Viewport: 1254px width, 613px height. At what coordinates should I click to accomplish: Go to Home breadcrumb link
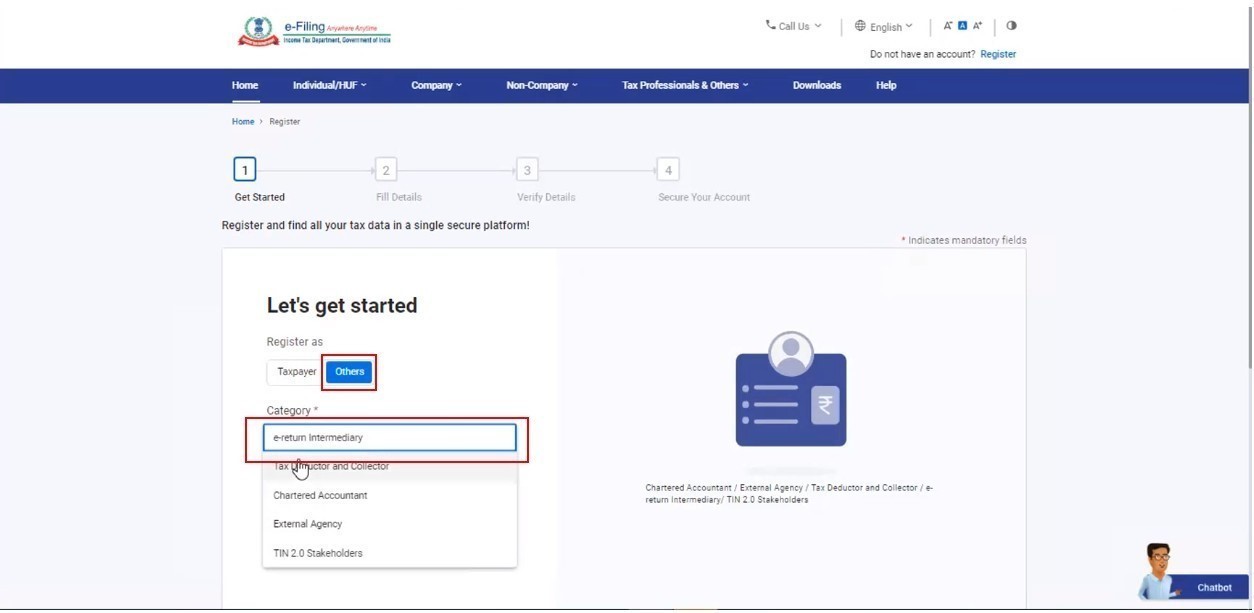point(243,122)
